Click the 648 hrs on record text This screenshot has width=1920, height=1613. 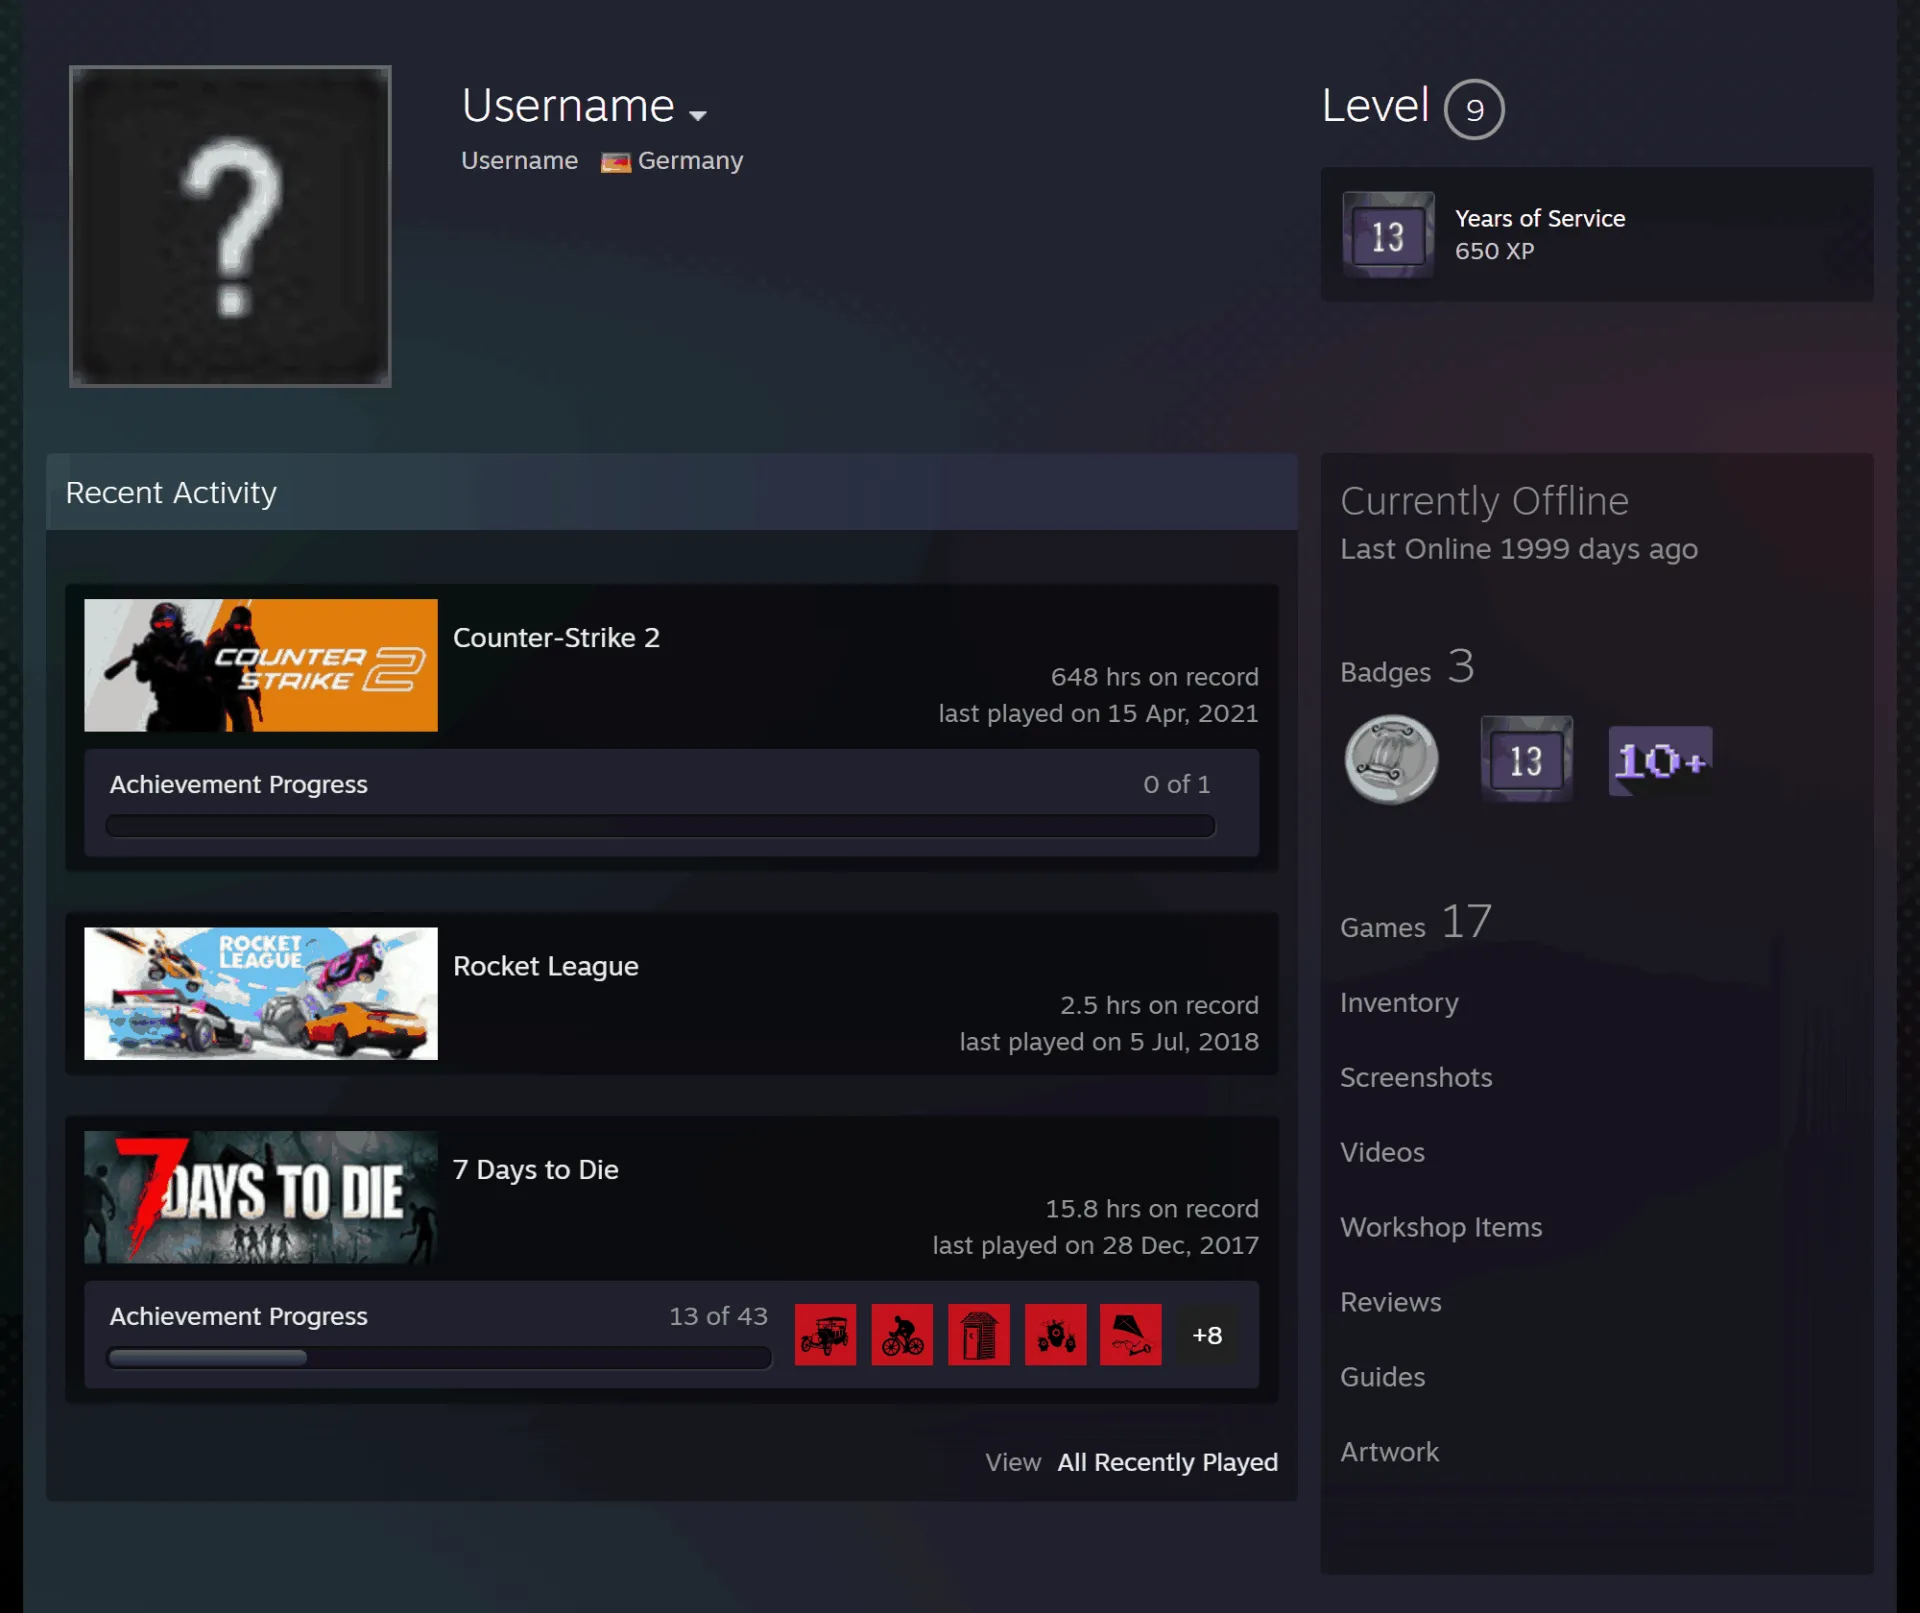coord(1154,677)
